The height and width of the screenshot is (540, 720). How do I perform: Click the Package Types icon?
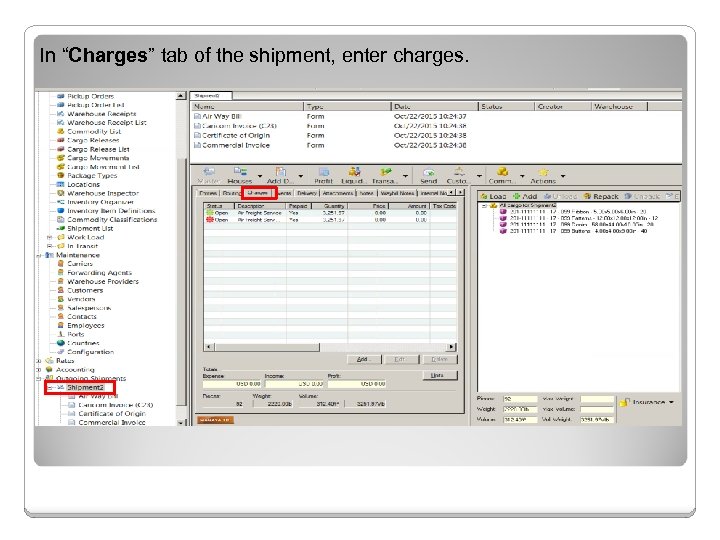[60, 175]
